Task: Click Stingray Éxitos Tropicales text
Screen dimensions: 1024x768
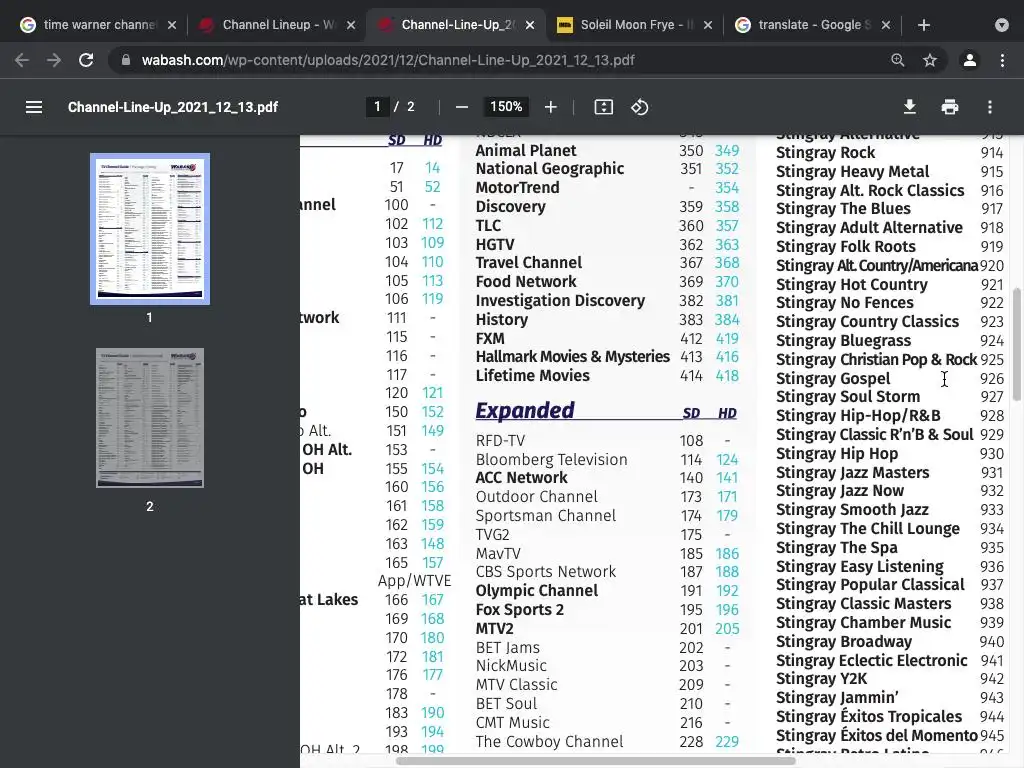Action: (x=869, y=716)
